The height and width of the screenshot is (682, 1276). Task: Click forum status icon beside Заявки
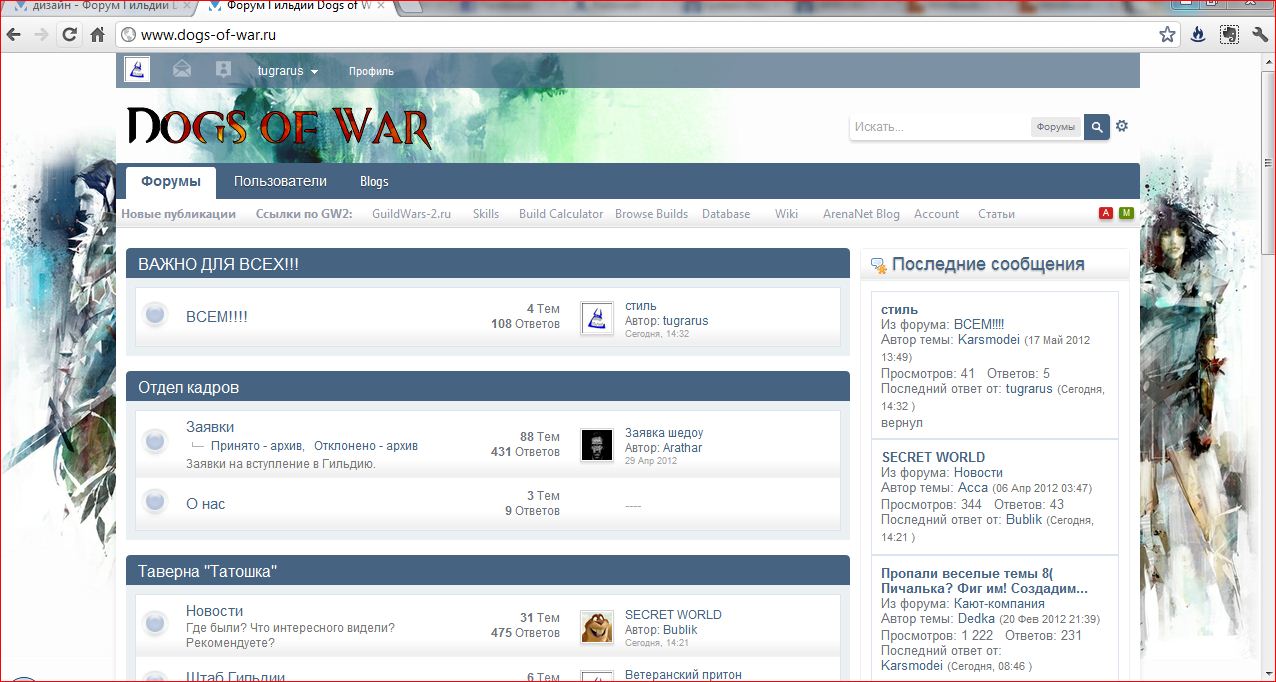click(x=155, y=441)
